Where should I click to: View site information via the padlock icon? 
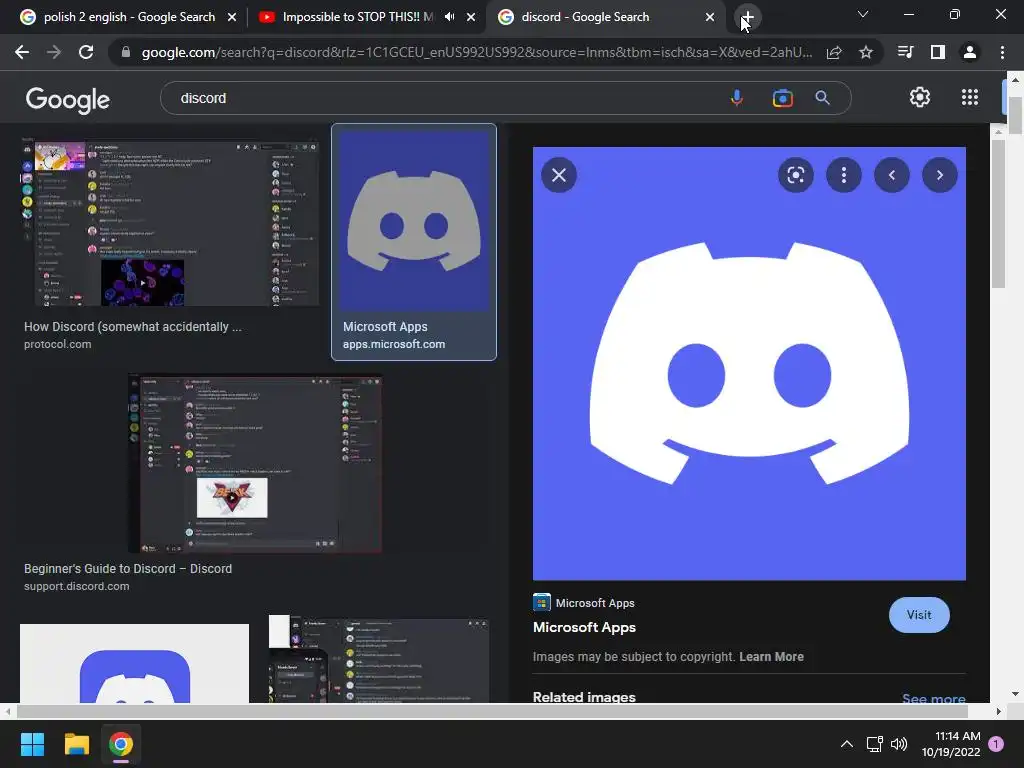click(125, 52)
